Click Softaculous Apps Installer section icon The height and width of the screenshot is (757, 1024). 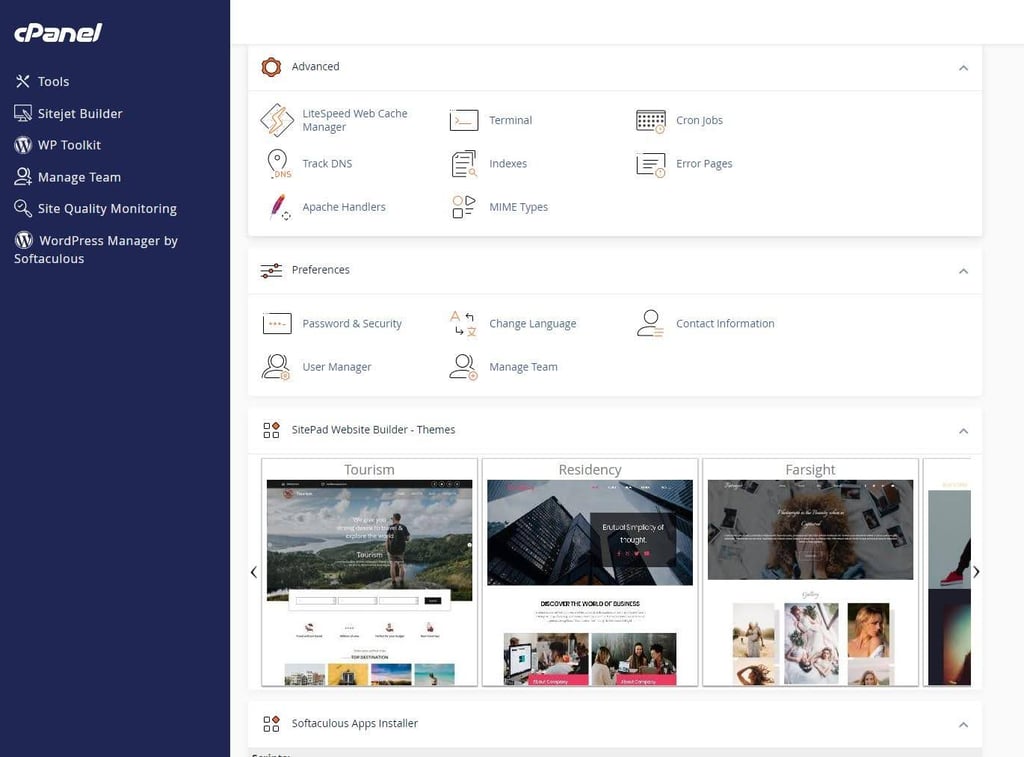click(271, 724)
